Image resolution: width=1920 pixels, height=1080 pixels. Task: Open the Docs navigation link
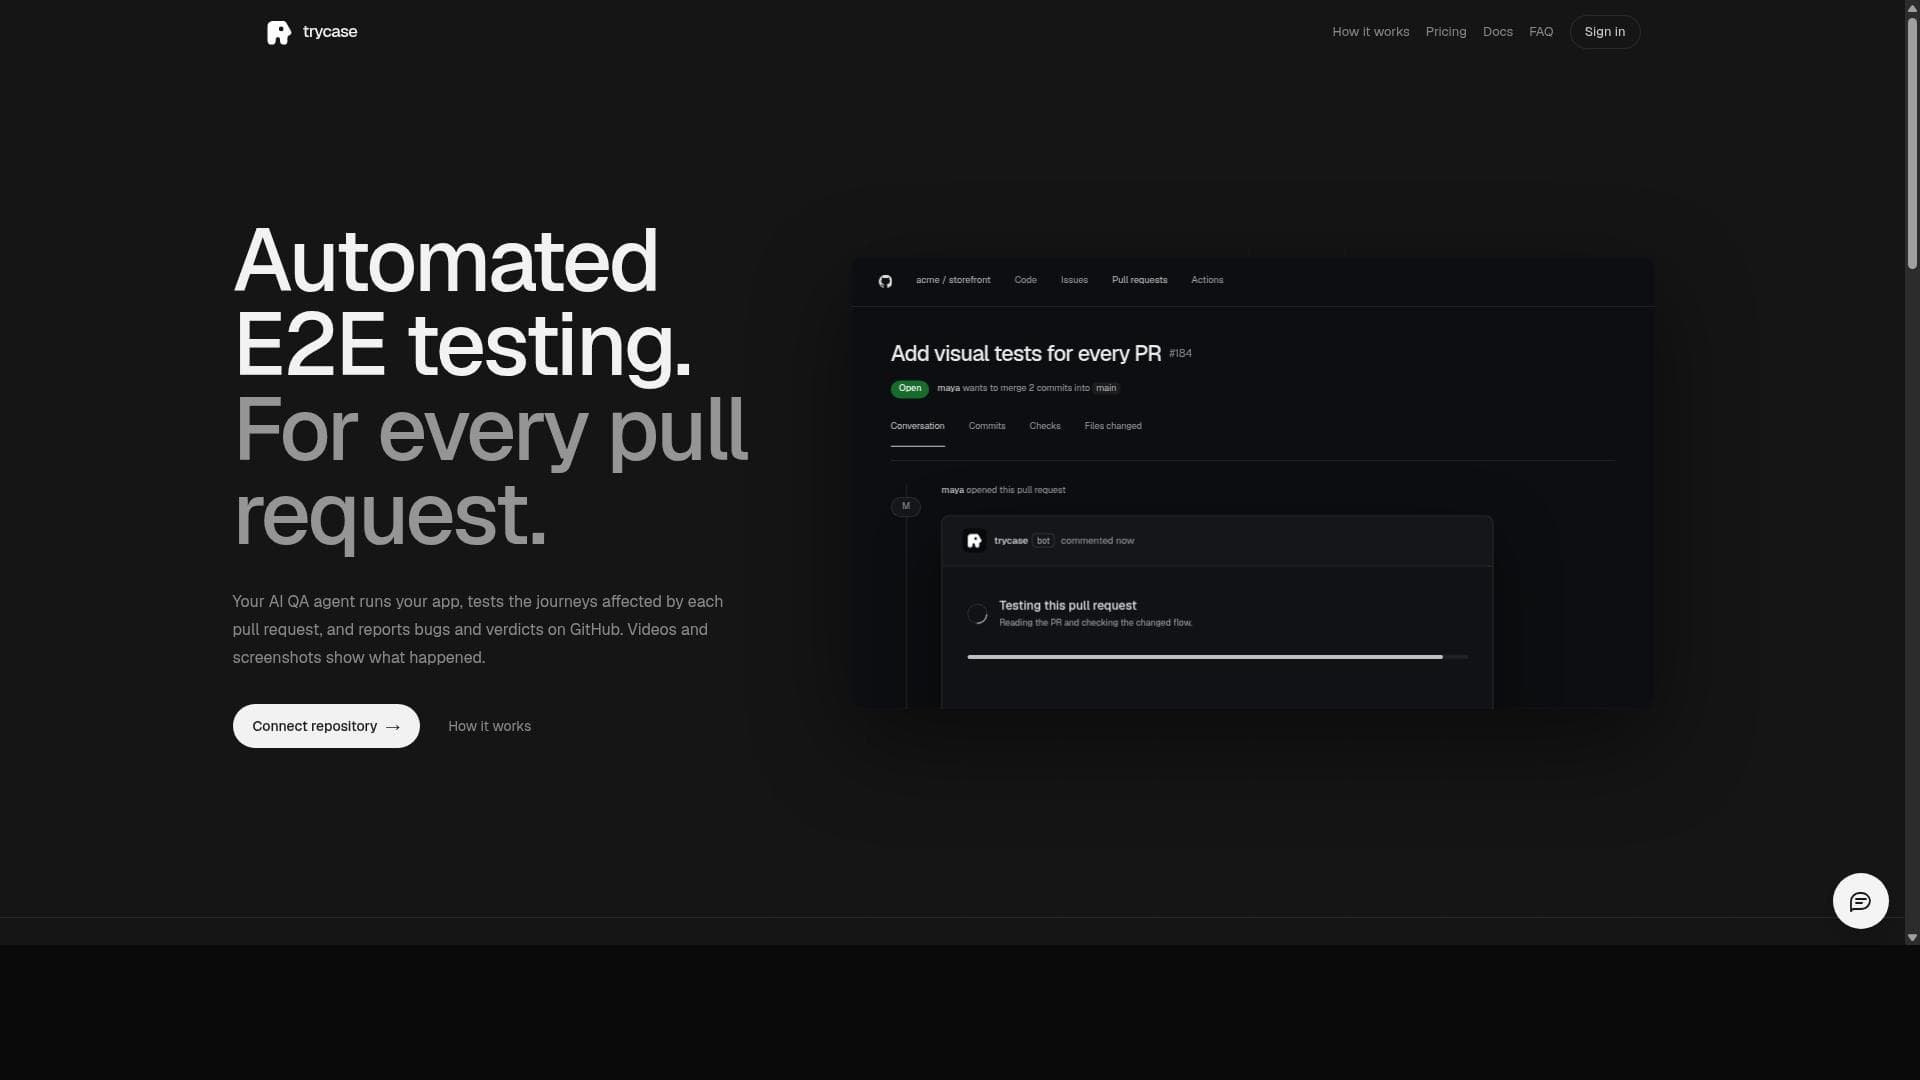1498,32
